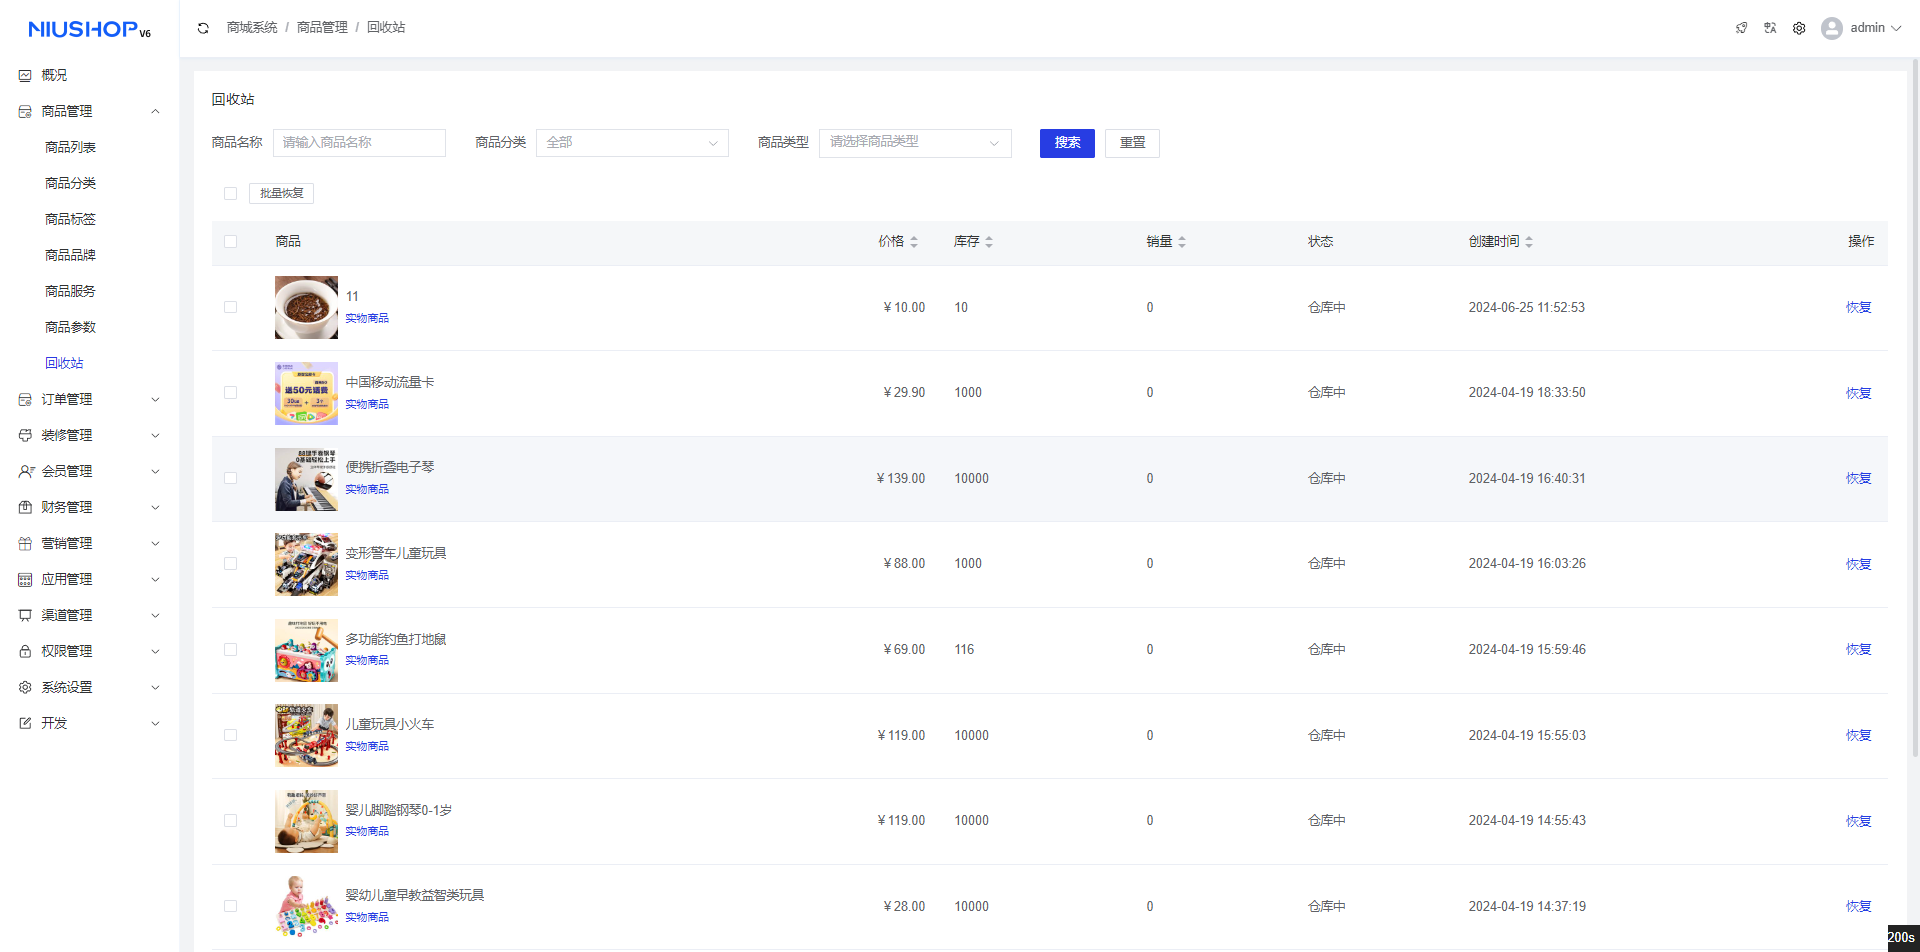Restore the 变形警车儿童玩具 product via 恢复
This screenshot has width=1920, height=952.
click(1857, 564)
